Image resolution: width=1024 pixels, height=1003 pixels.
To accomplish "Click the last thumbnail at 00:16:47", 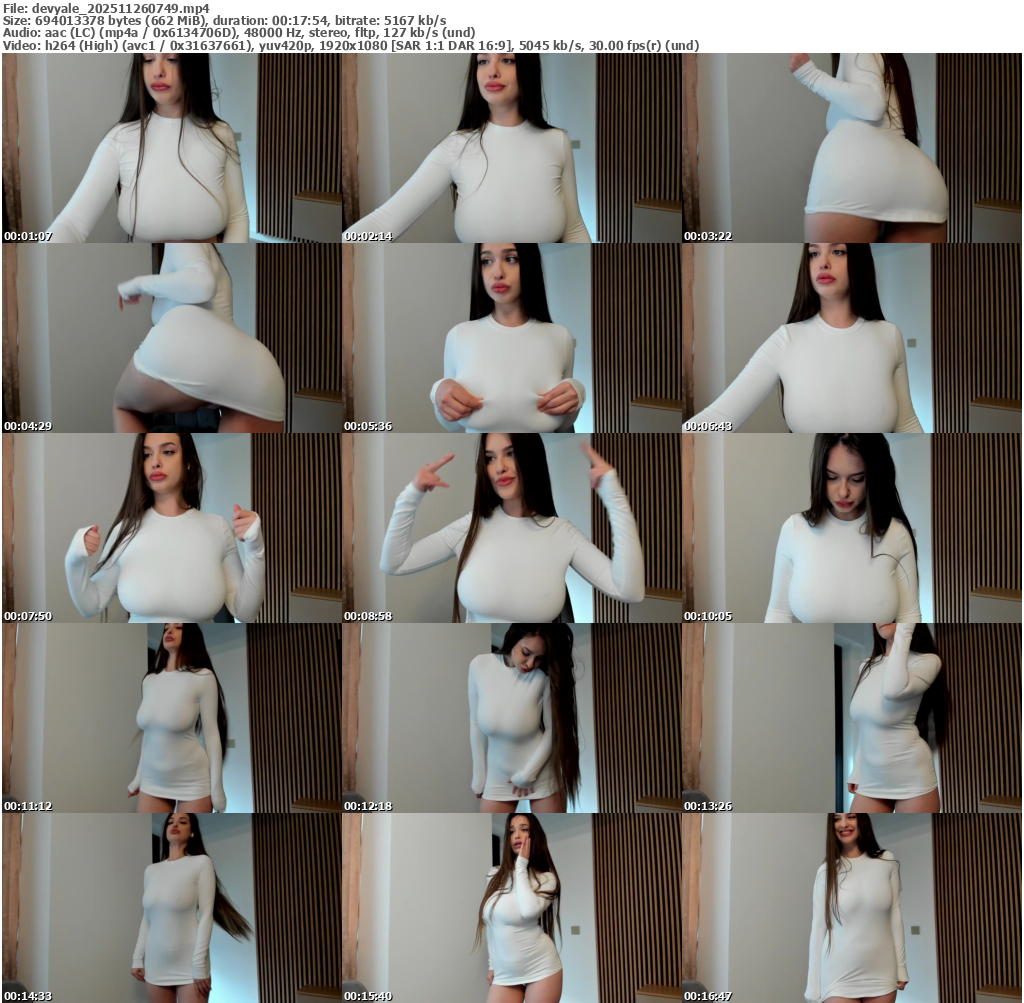I will click(x=852, y=908).
